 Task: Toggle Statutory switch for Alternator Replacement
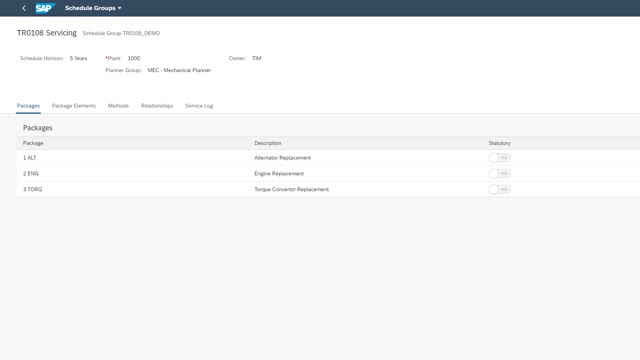(500, 158)
